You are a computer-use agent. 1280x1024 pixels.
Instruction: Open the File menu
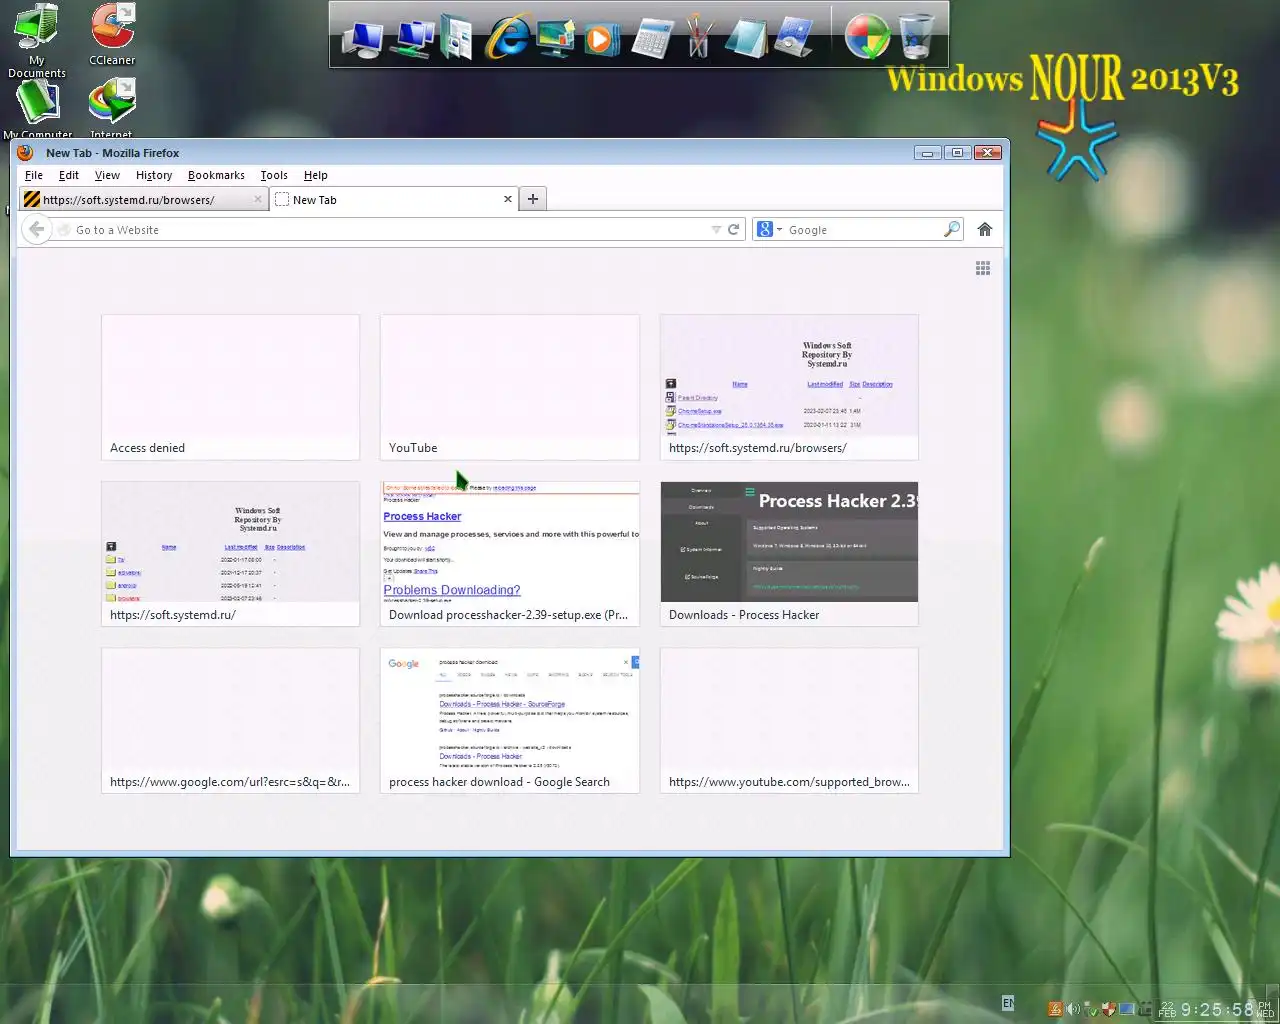click(x=34, y=175)
